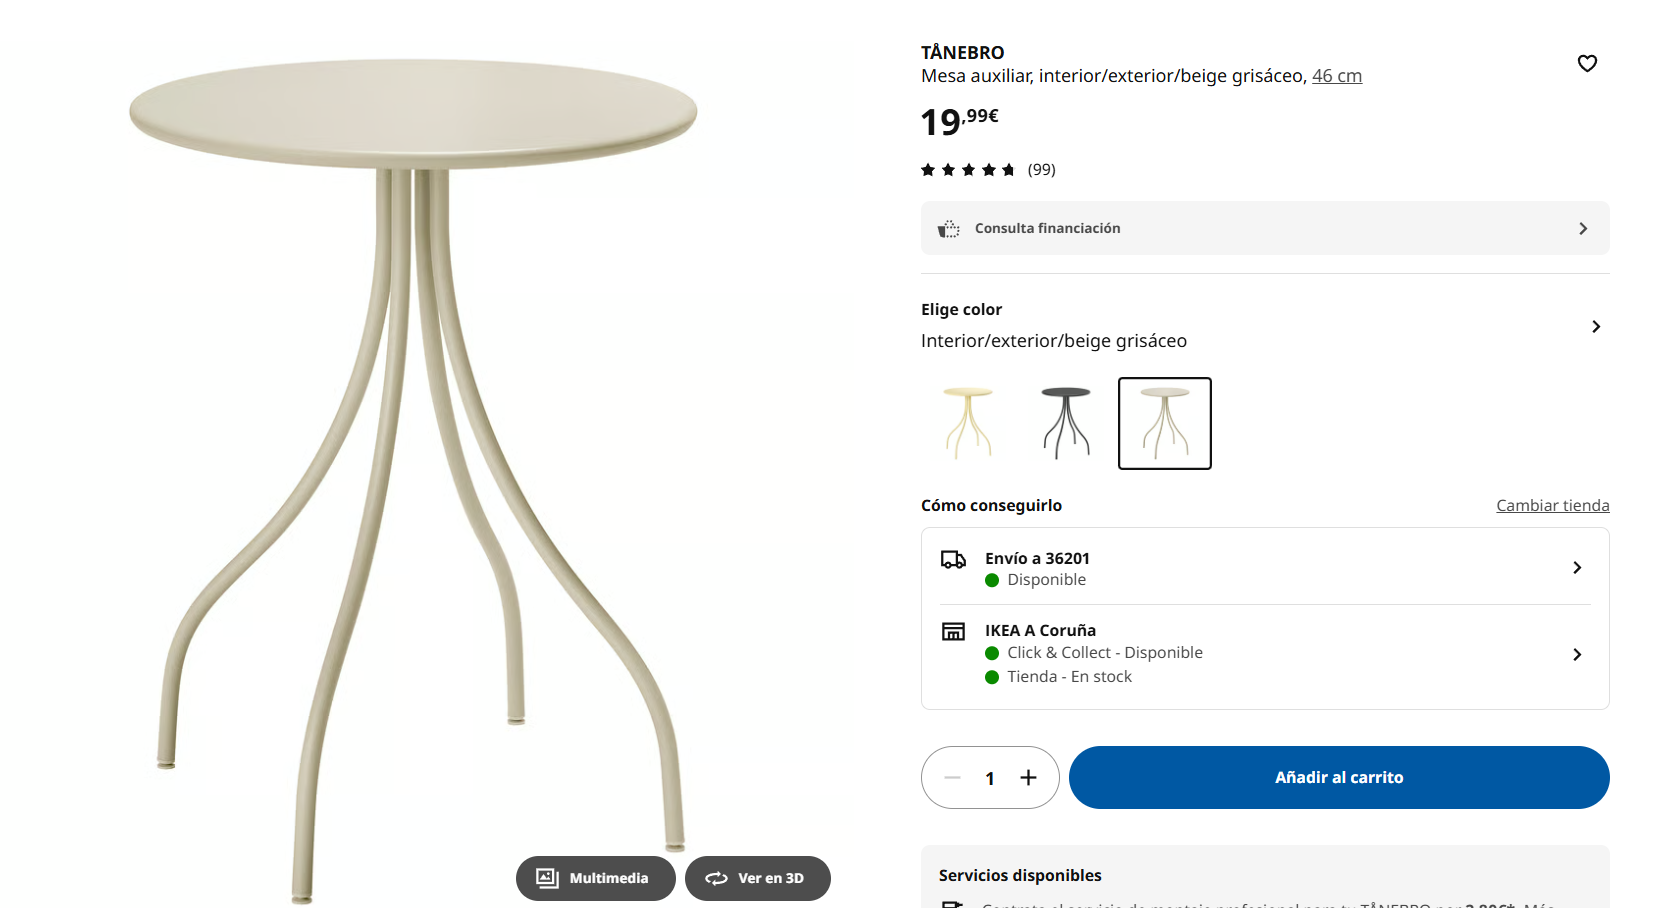Expand IKEA A Coruña store availability
1653x908 pixels.
[x=1576, y=654]
